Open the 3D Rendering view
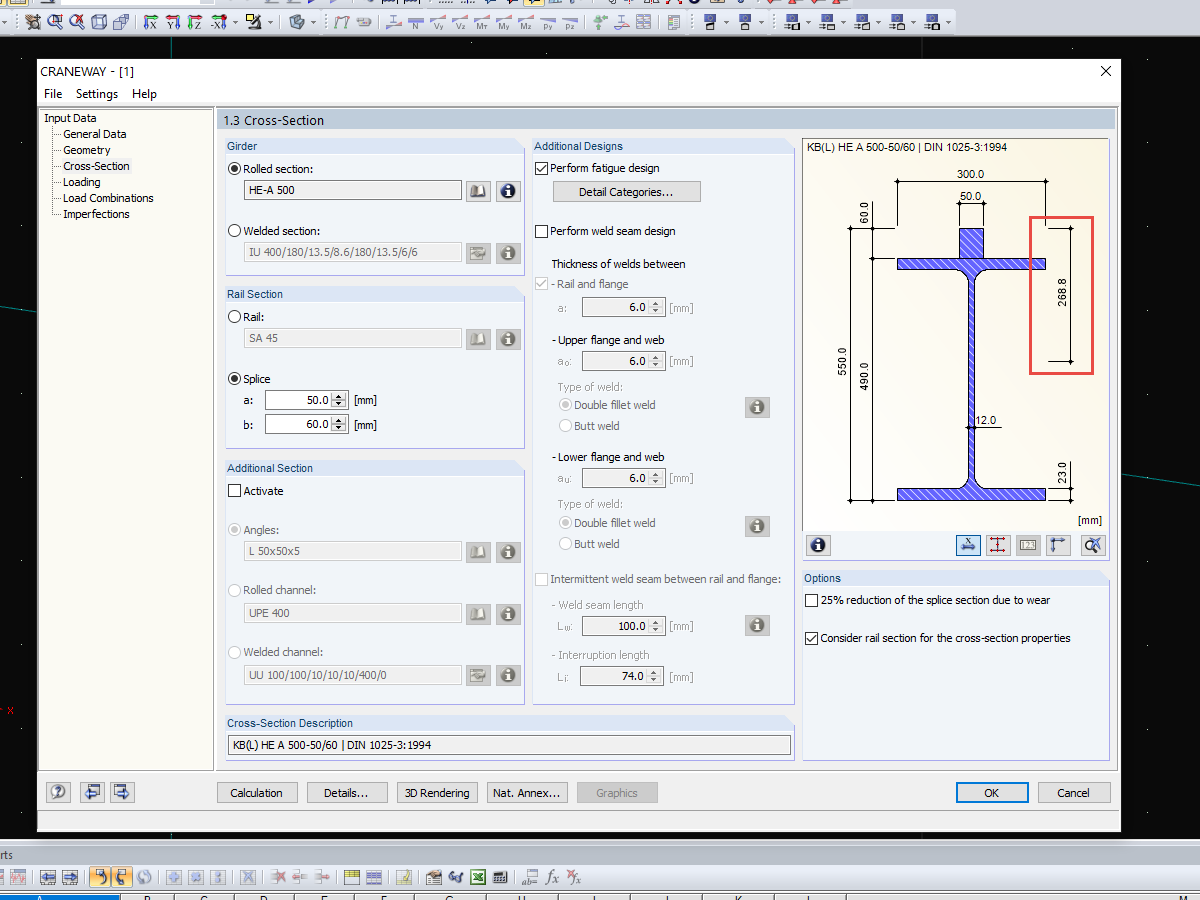The width and height of the screenshot is (1200, 900). 437,792
